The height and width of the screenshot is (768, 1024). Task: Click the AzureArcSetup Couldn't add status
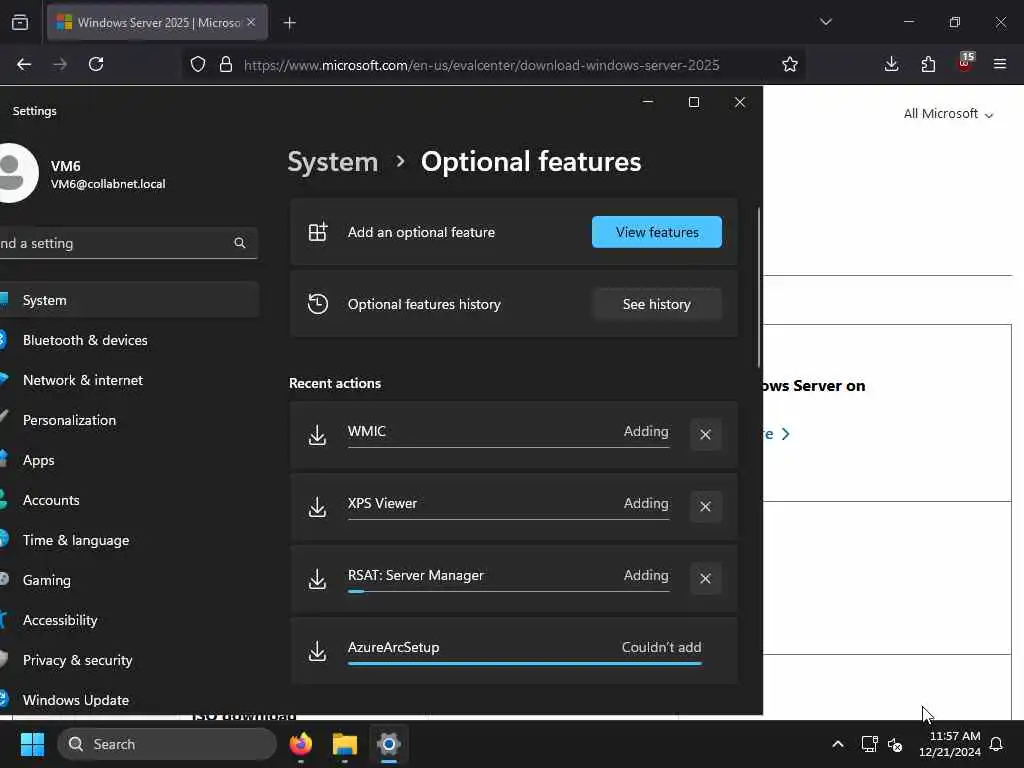coord(661,647)
